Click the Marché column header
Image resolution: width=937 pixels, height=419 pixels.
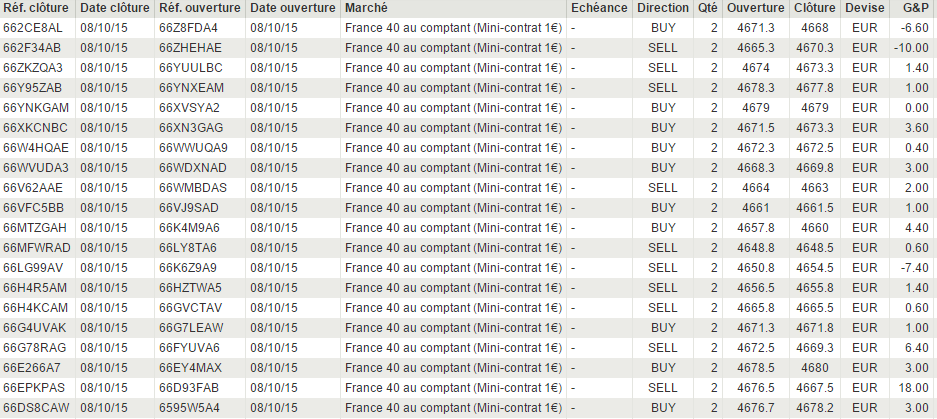click(366, 8)
